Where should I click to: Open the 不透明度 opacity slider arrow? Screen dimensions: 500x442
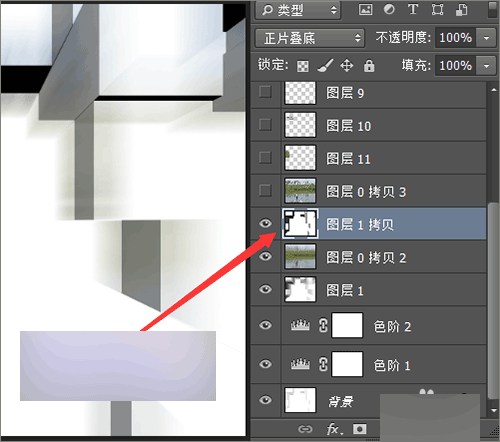487,38
